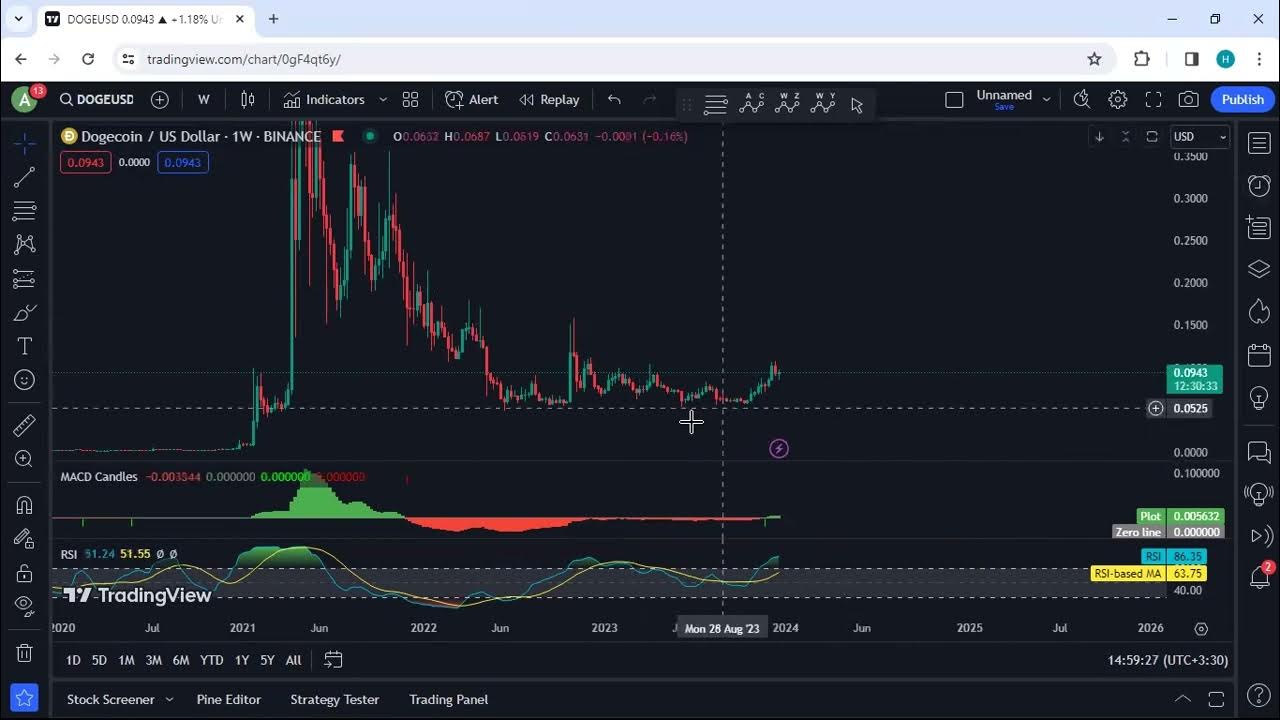1280x720 pixels.
Task: Open the Pine Editor tab
Action: click(228, 699)
